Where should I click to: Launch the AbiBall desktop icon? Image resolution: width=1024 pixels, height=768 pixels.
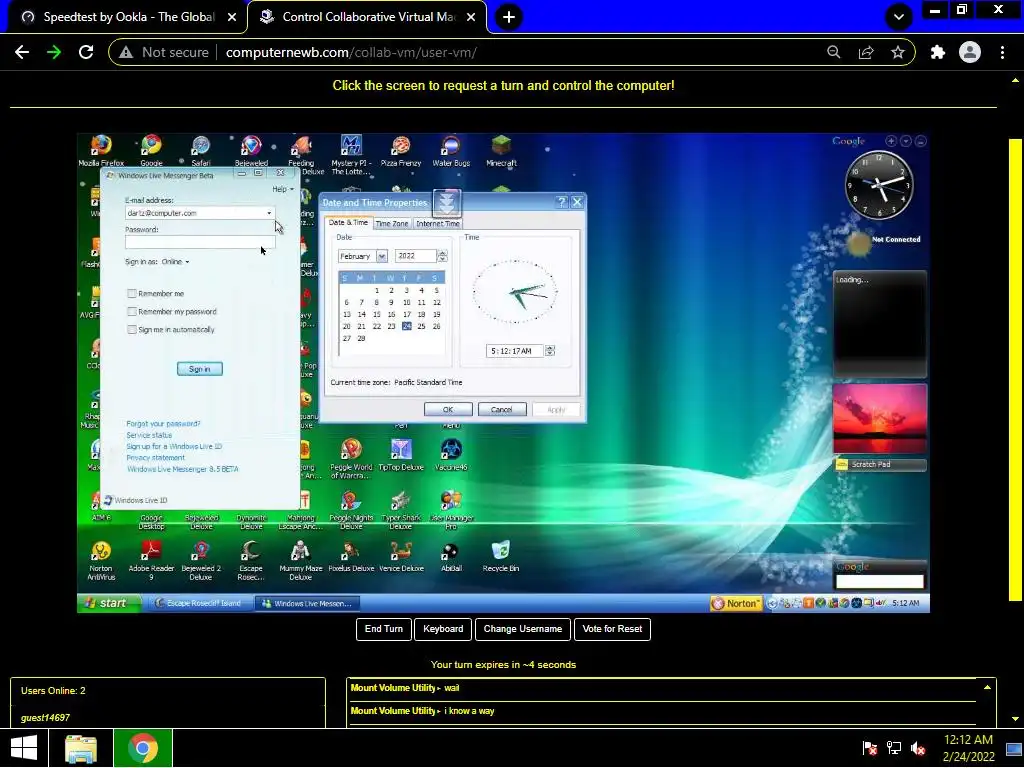(451, 556)
